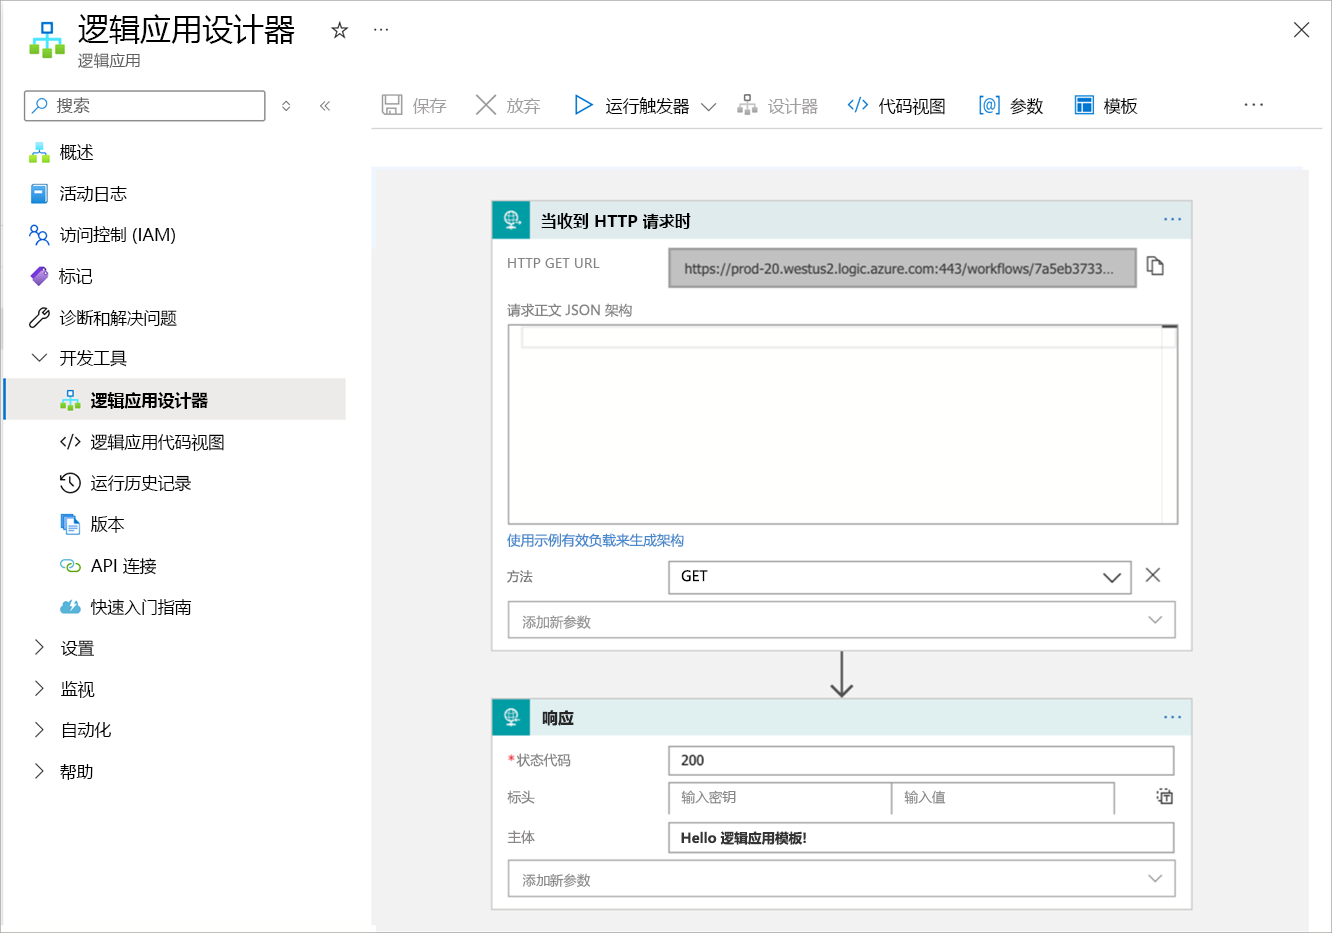The image size is (1332, 933).
Task: Click the 主体 field with Hello text
Action: [x=921, y=838]
